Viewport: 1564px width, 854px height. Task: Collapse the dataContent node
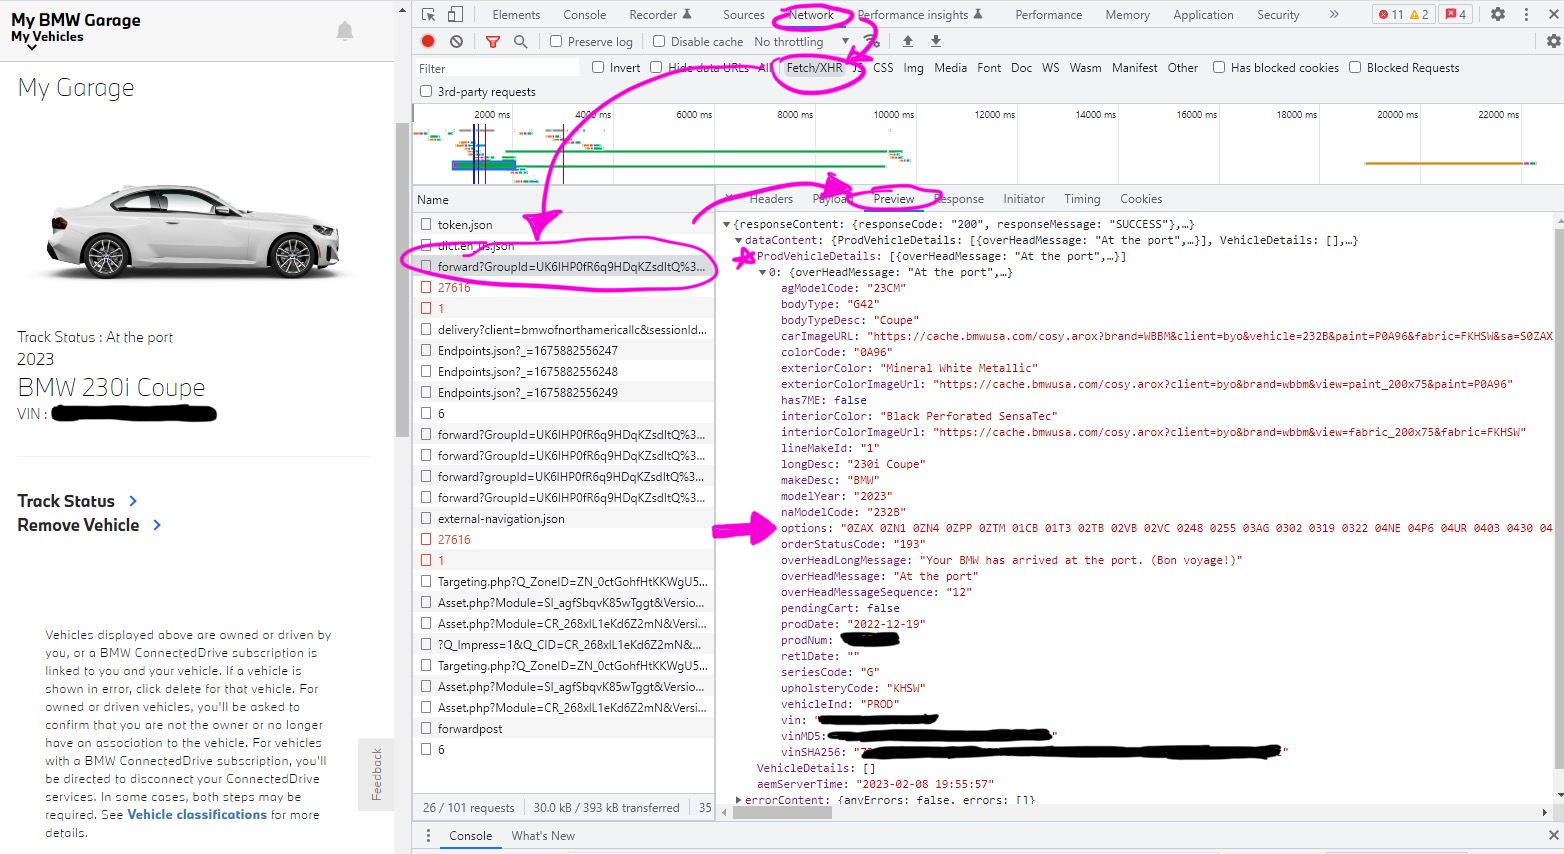pyautogui.click(x=739, y=241)
